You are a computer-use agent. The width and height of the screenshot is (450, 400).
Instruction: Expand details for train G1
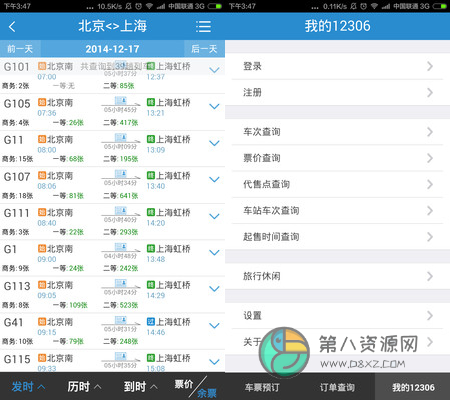tap(214, 252)
